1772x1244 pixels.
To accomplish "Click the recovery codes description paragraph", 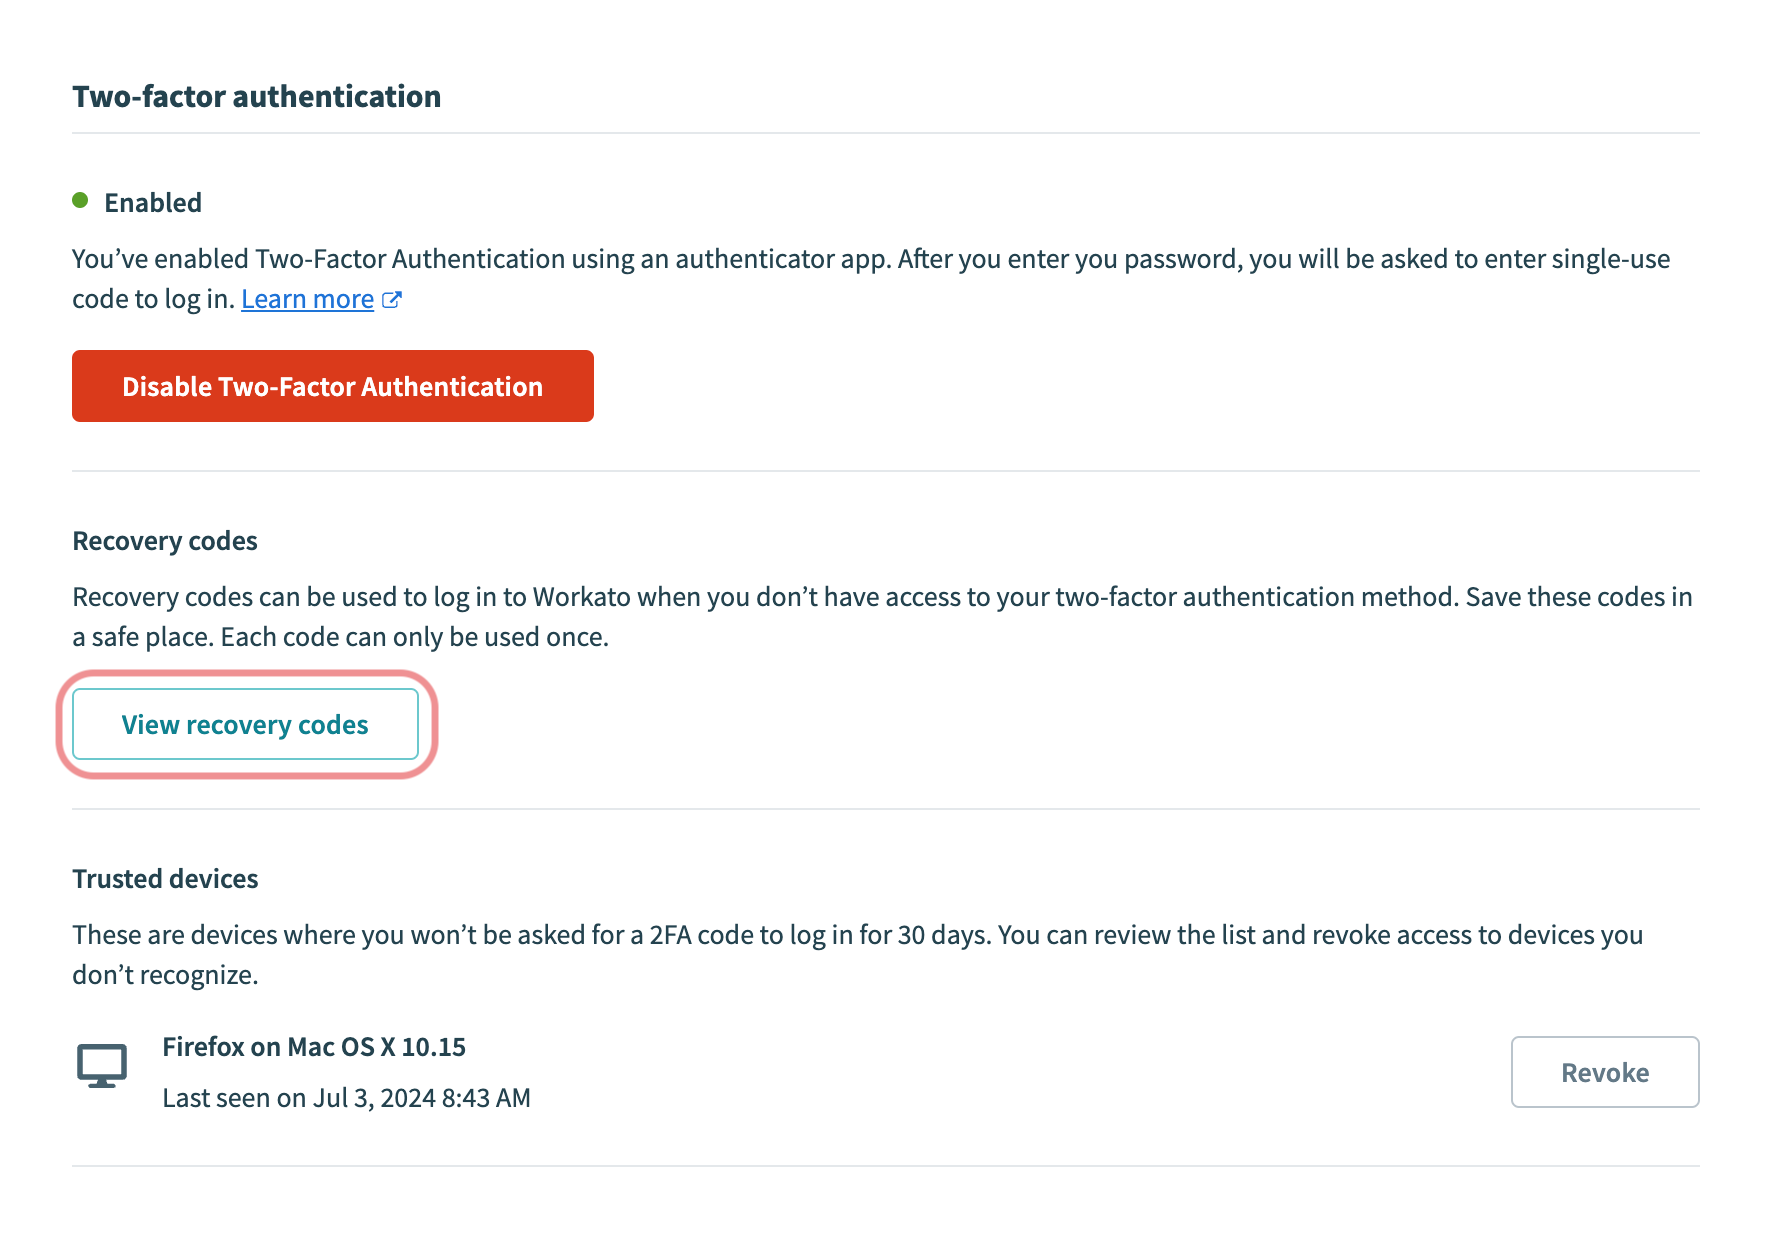I will point(880,616).
